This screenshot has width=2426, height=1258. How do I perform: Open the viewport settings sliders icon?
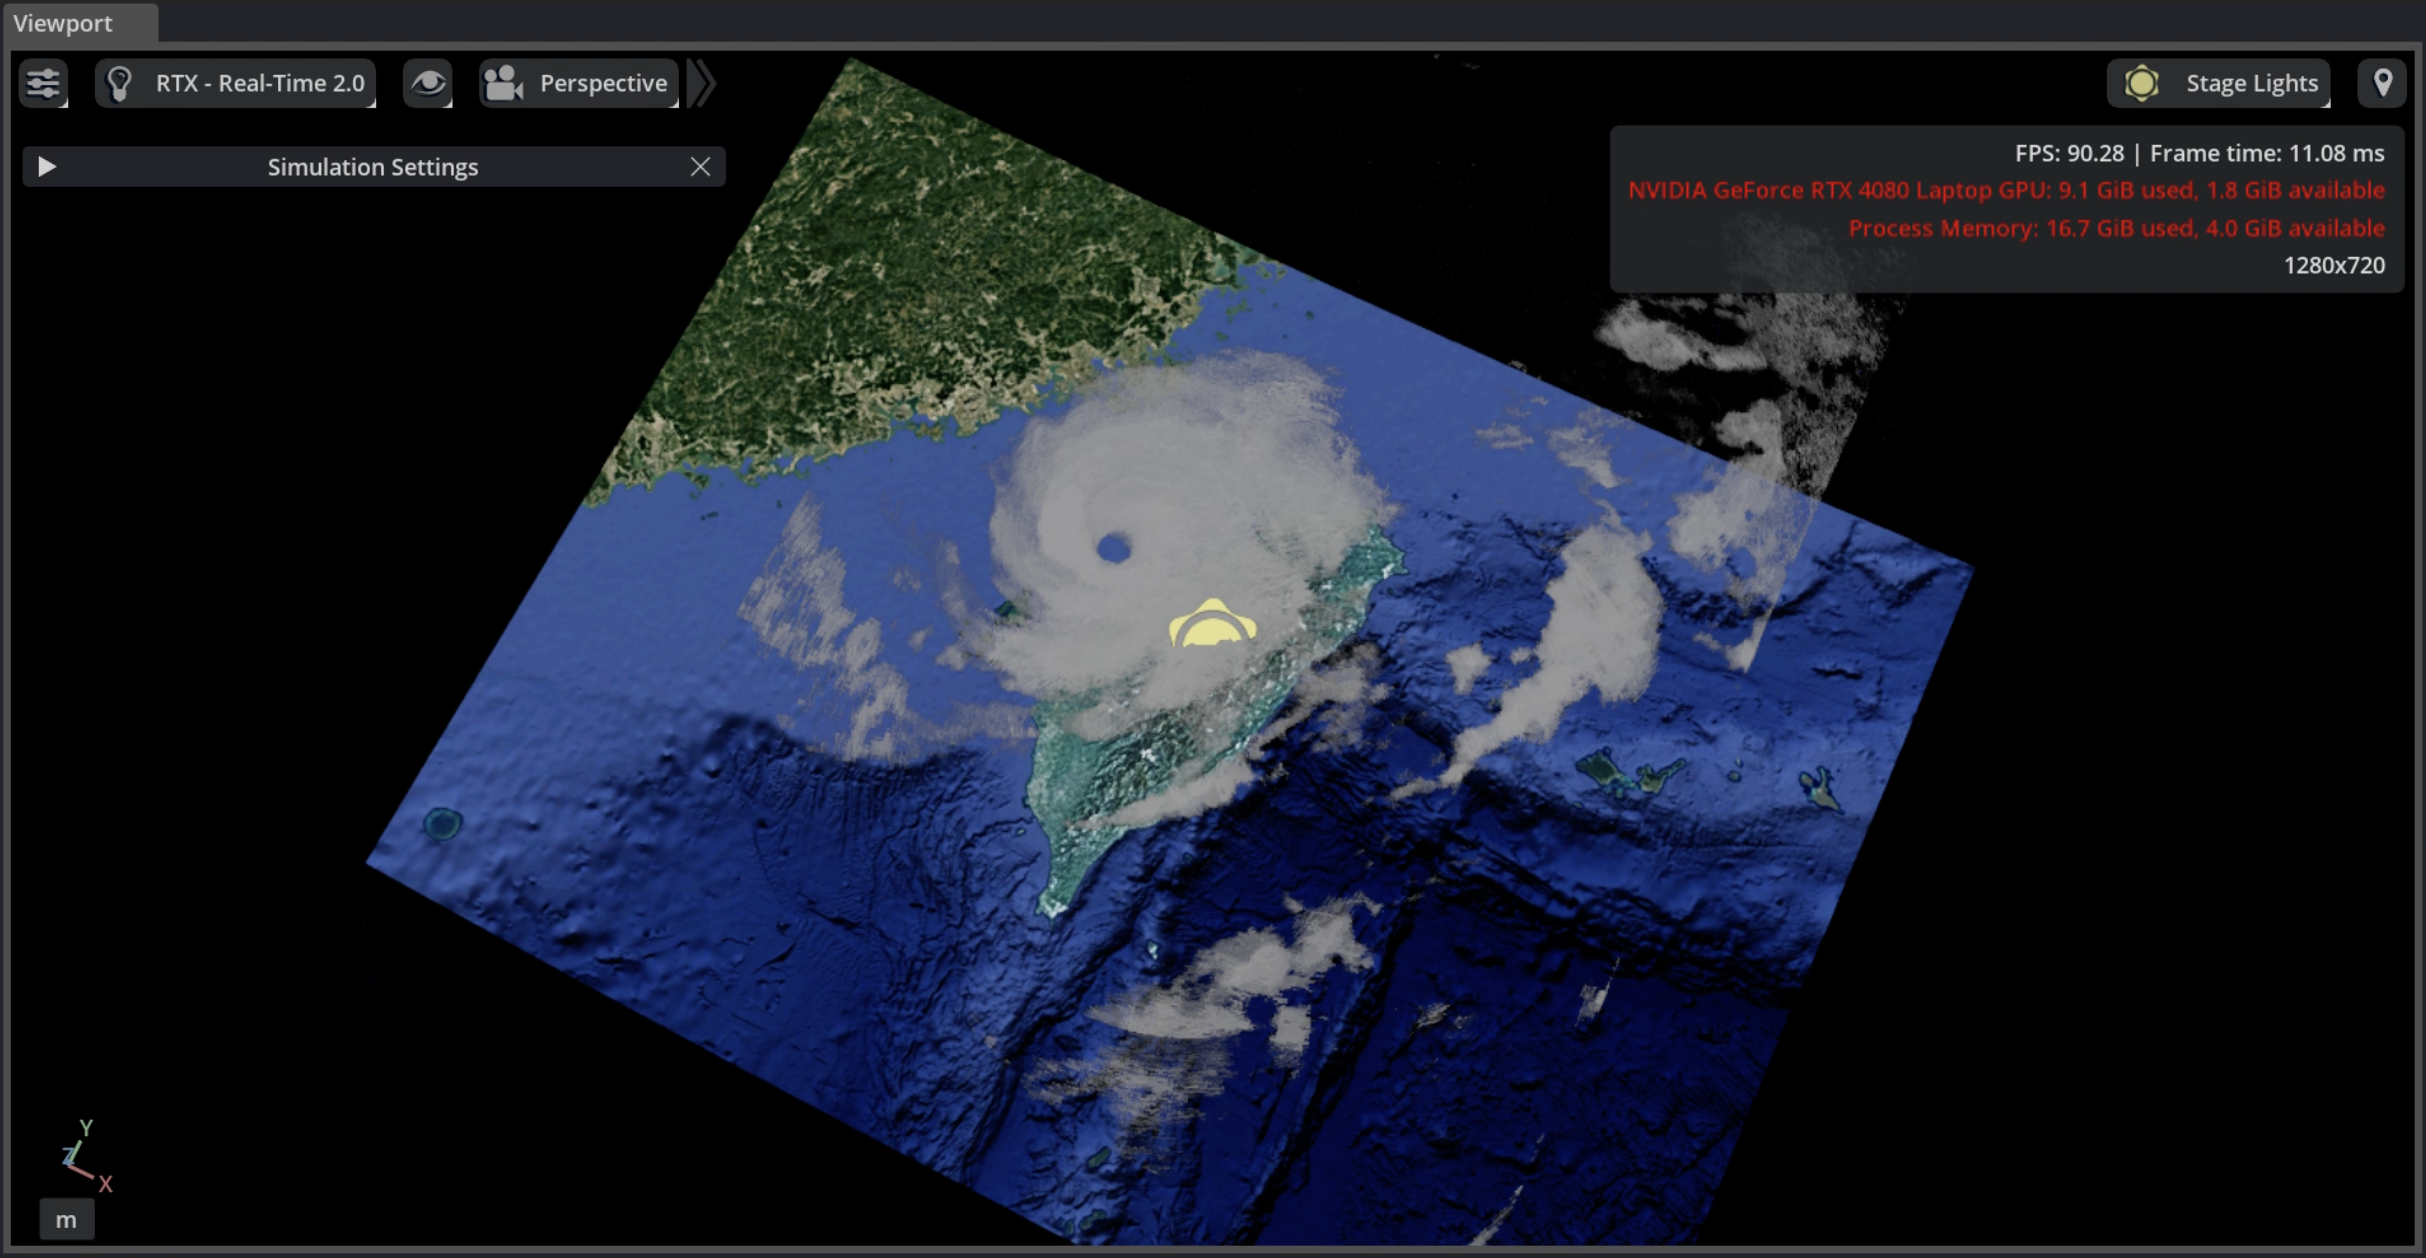pyautogui.click(x=43, y=83)
